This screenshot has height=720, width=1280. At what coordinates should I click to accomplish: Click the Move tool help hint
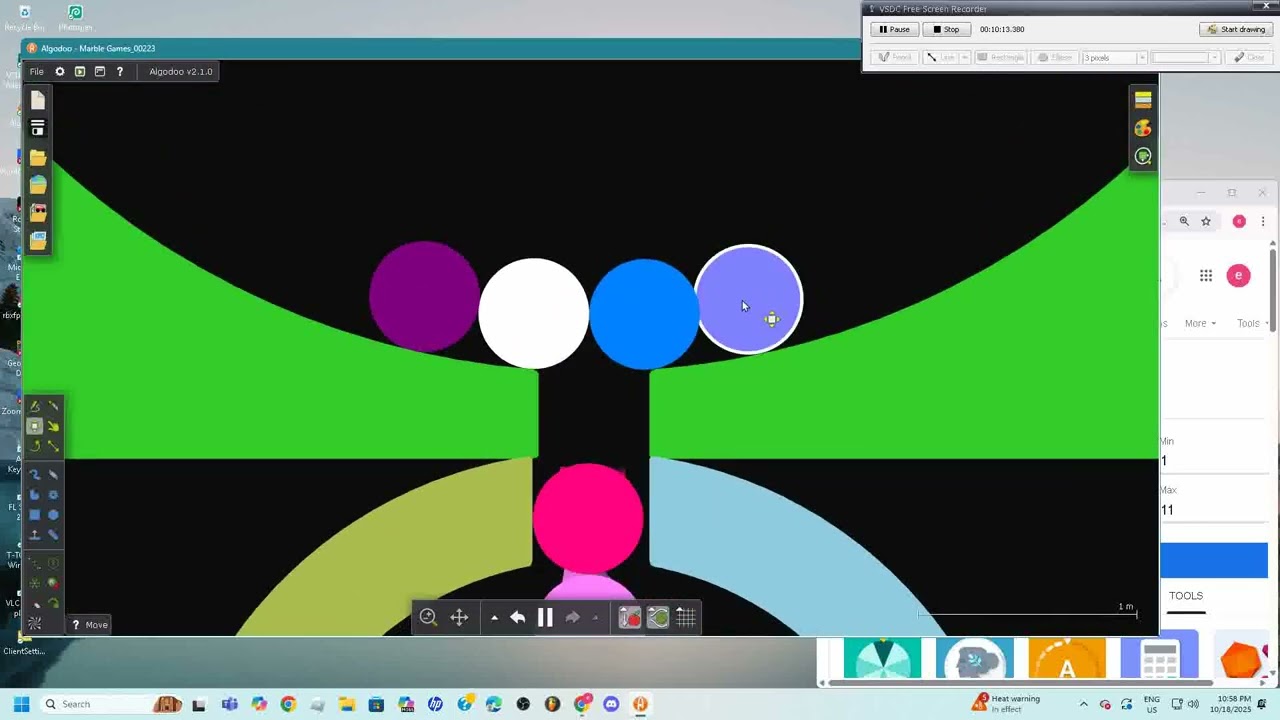click(90, 625)
